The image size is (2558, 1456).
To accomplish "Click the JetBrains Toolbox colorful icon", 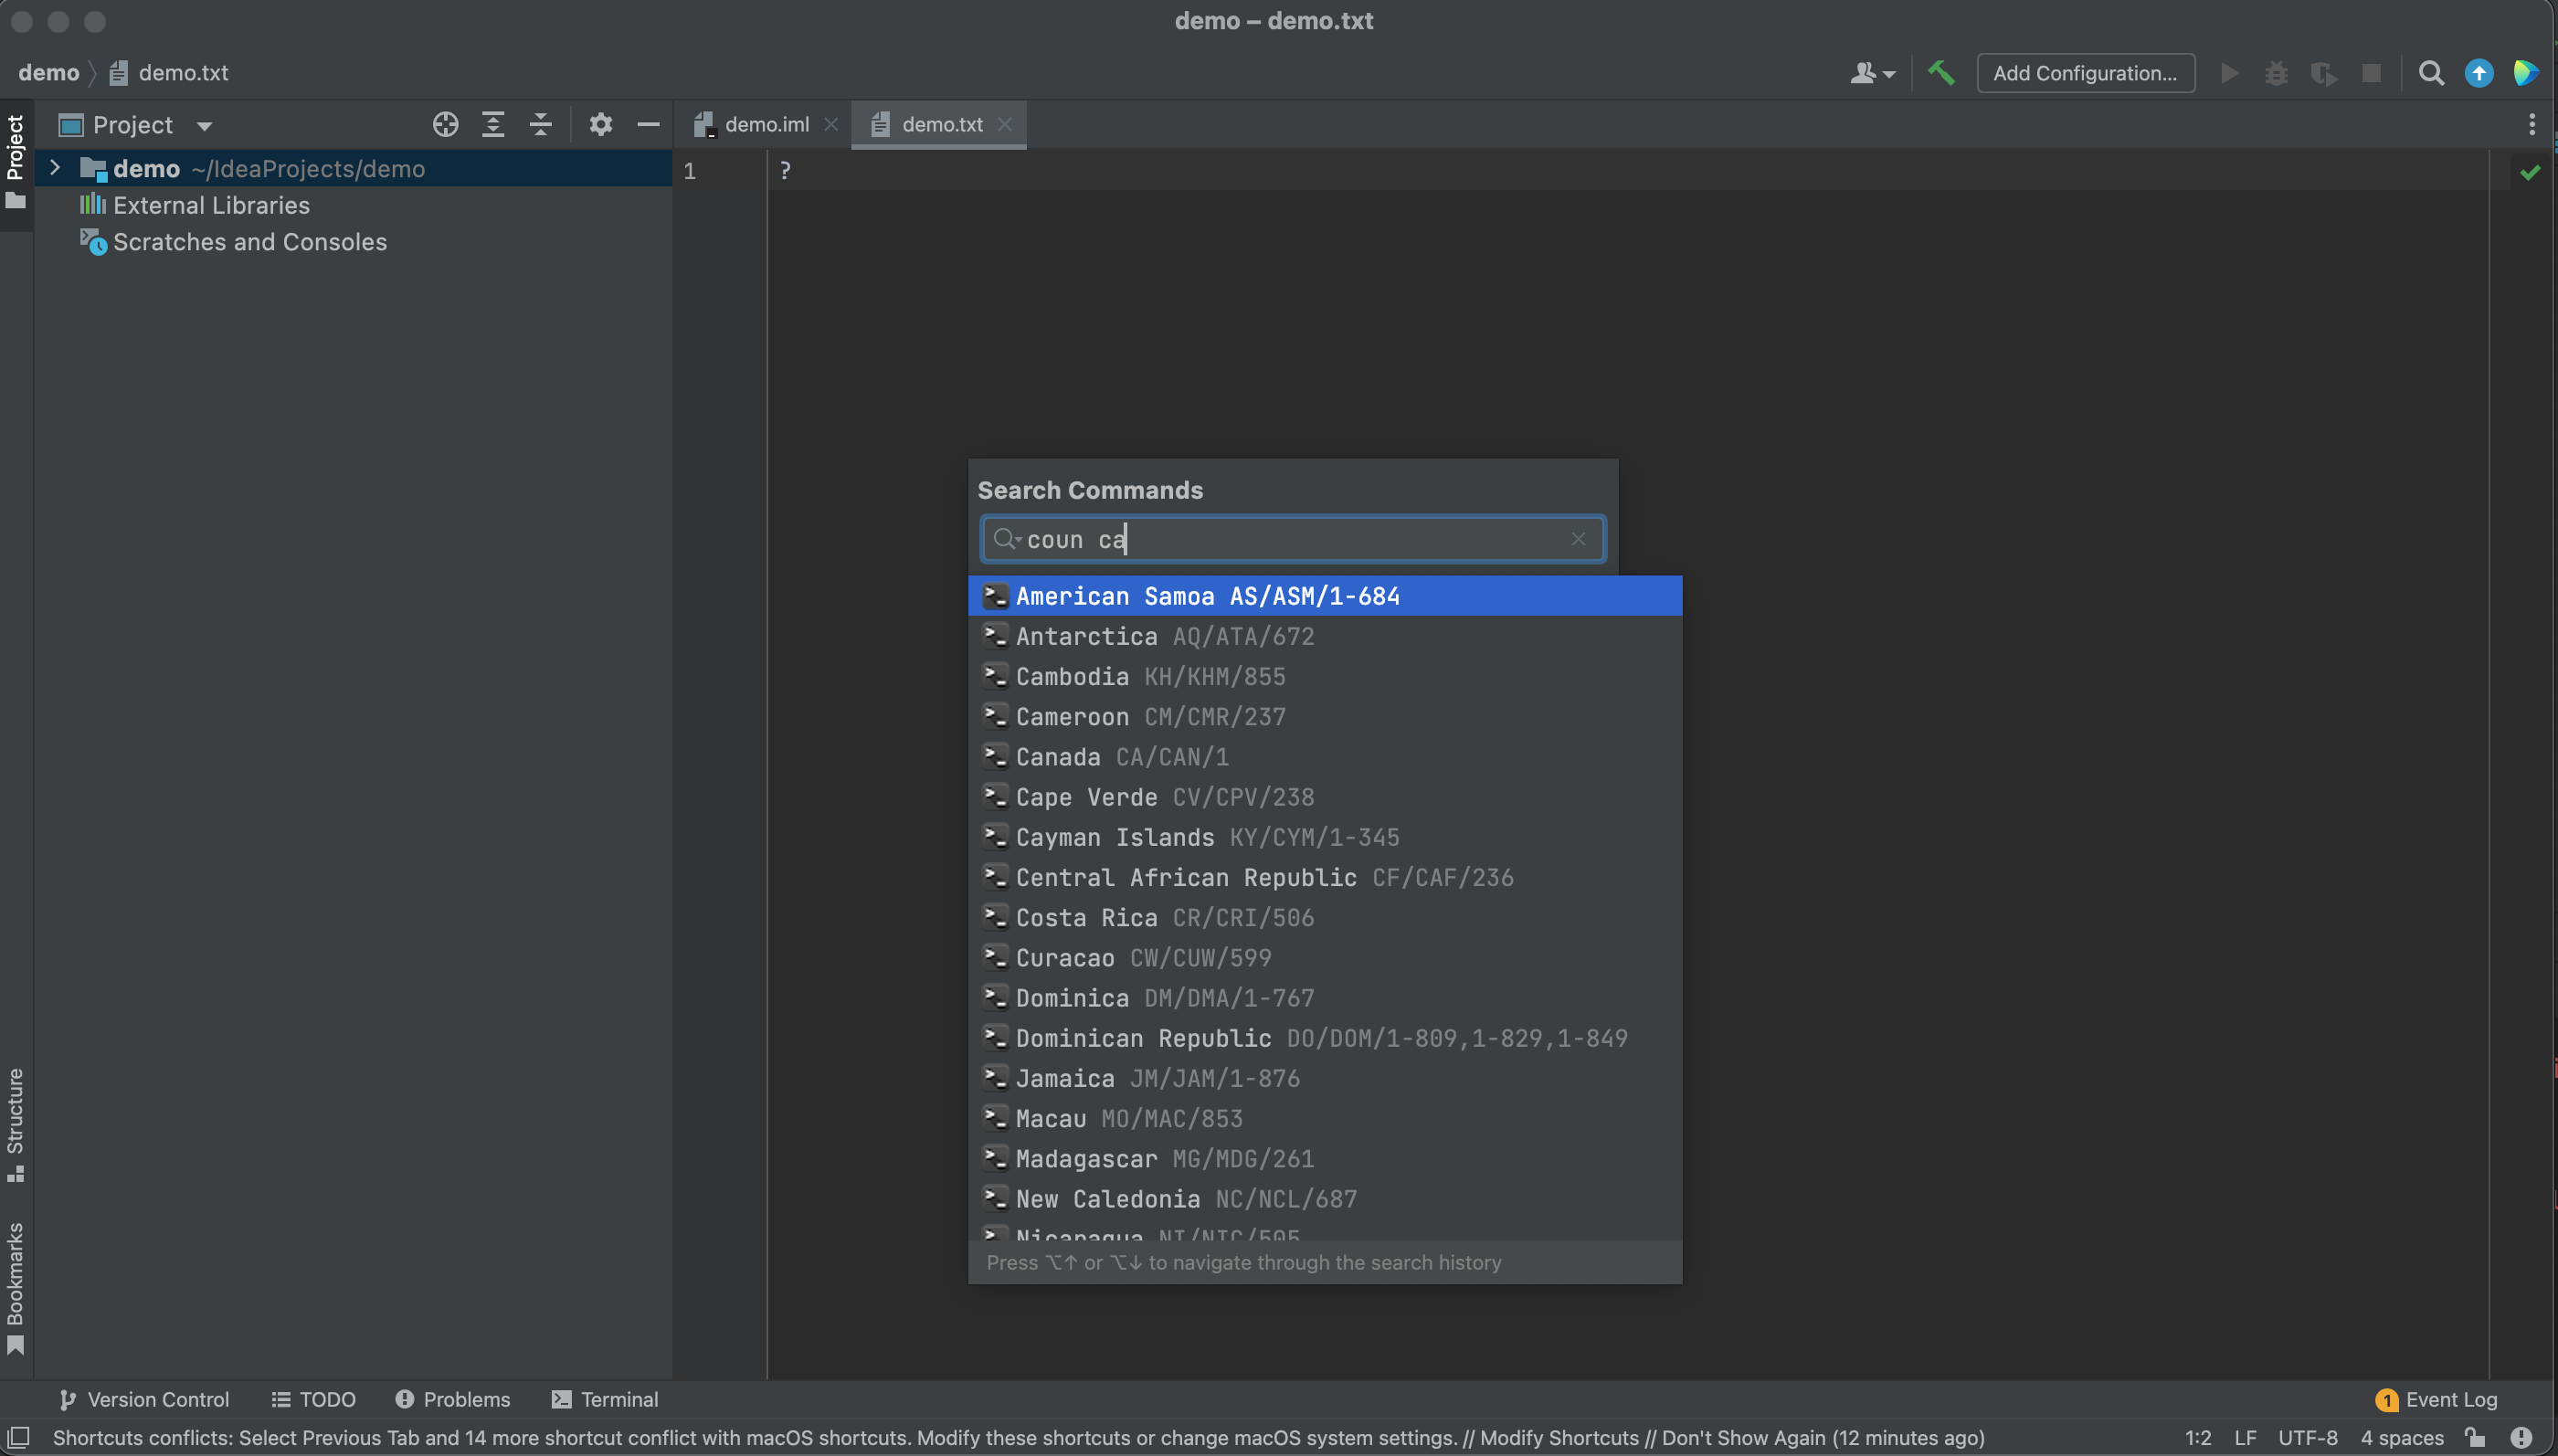I will click(2526, 73).
